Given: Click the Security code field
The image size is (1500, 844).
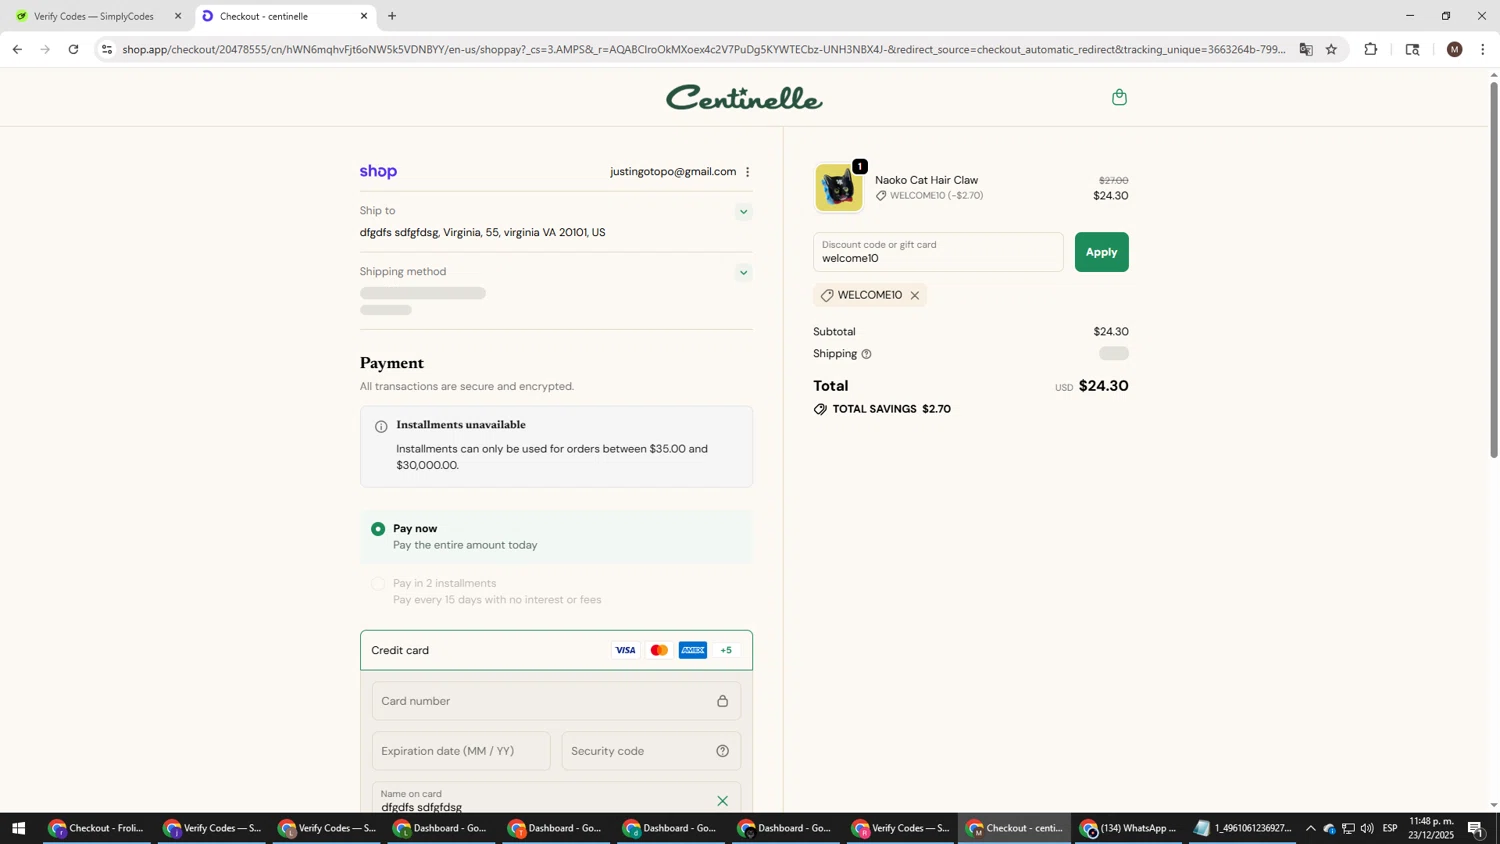Looking at the screenshot, I should point(651,751).
